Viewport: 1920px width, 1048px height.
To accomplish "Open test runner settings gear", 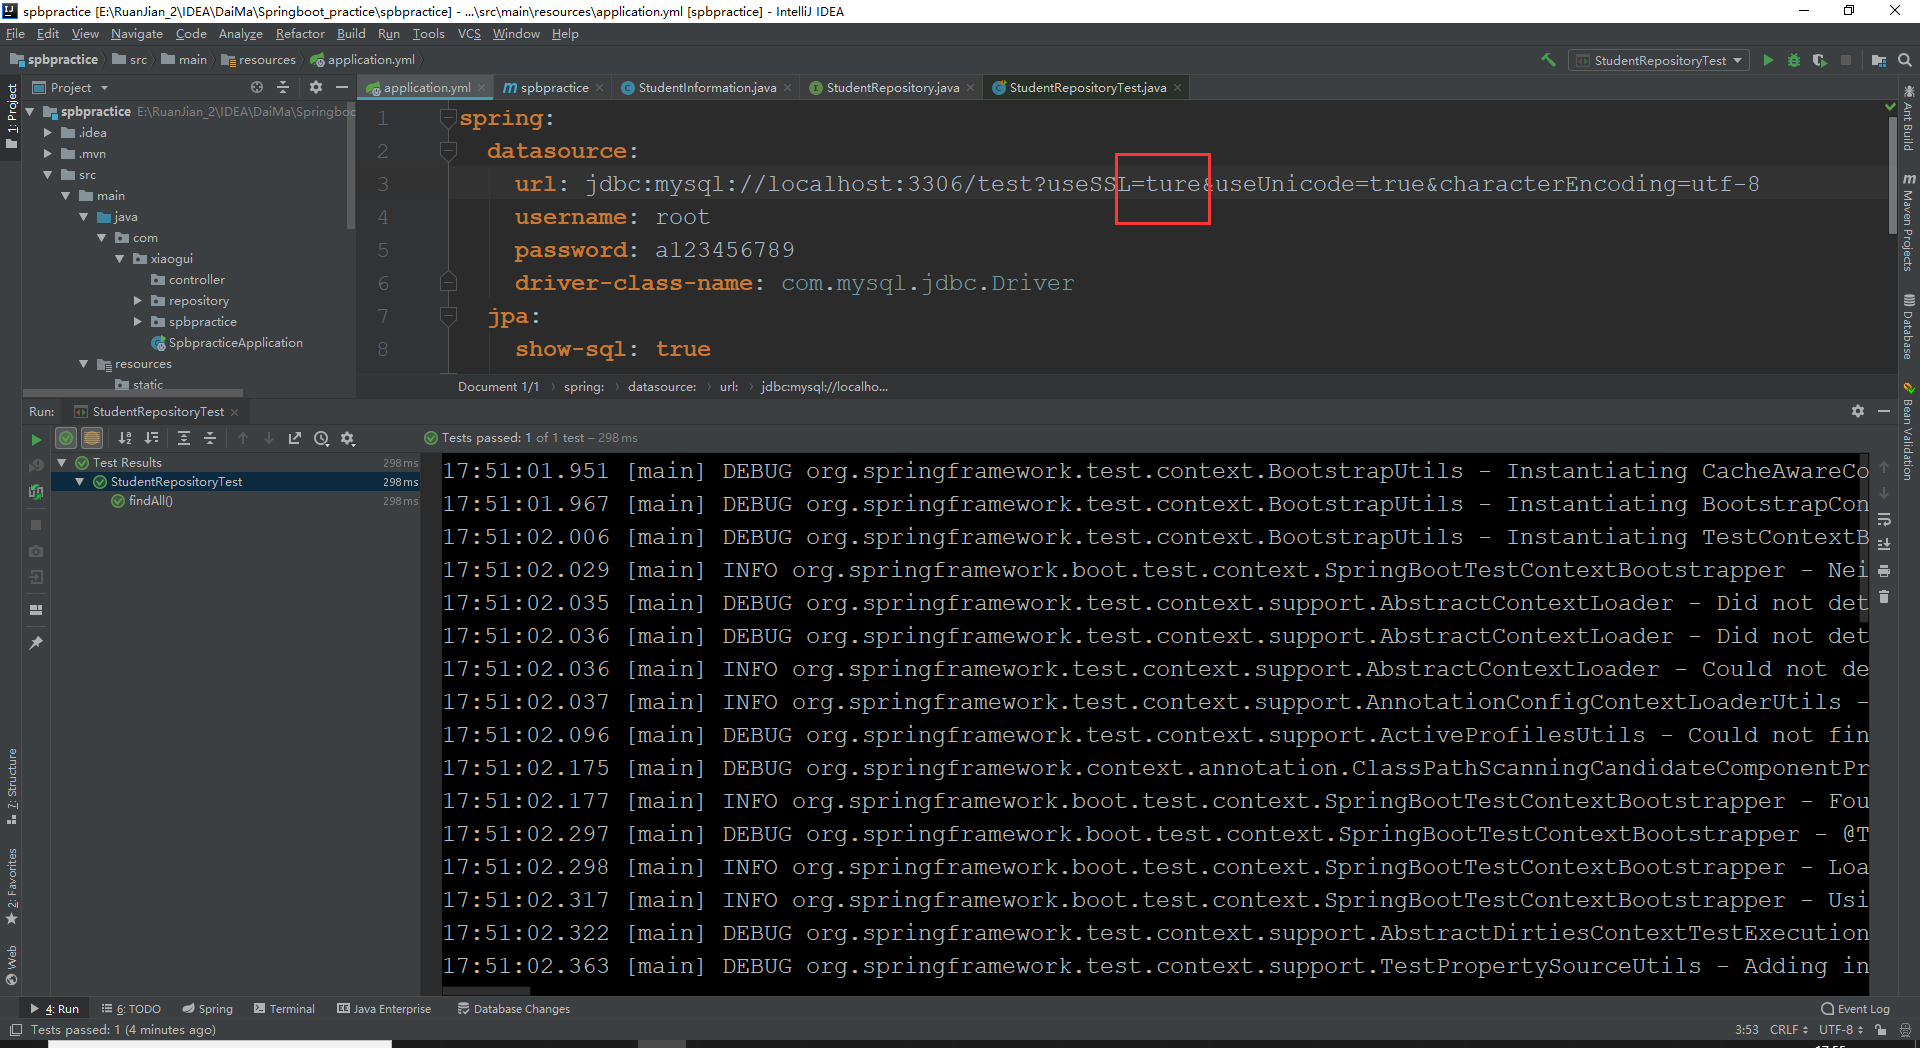I will [348, 438].
